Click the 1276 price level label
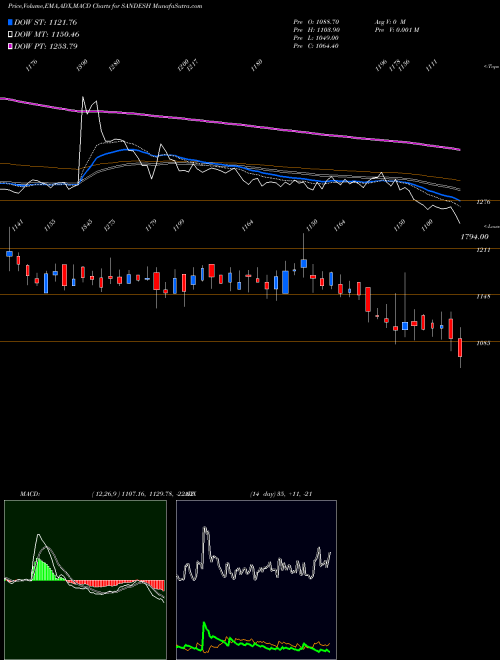 point(484,202)
